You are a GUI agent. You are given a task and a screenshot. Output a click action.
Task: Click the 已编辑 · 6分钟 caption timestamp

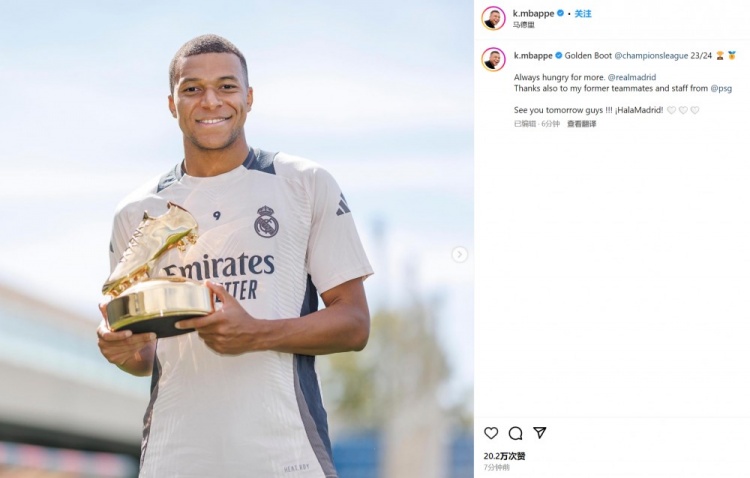537,123
